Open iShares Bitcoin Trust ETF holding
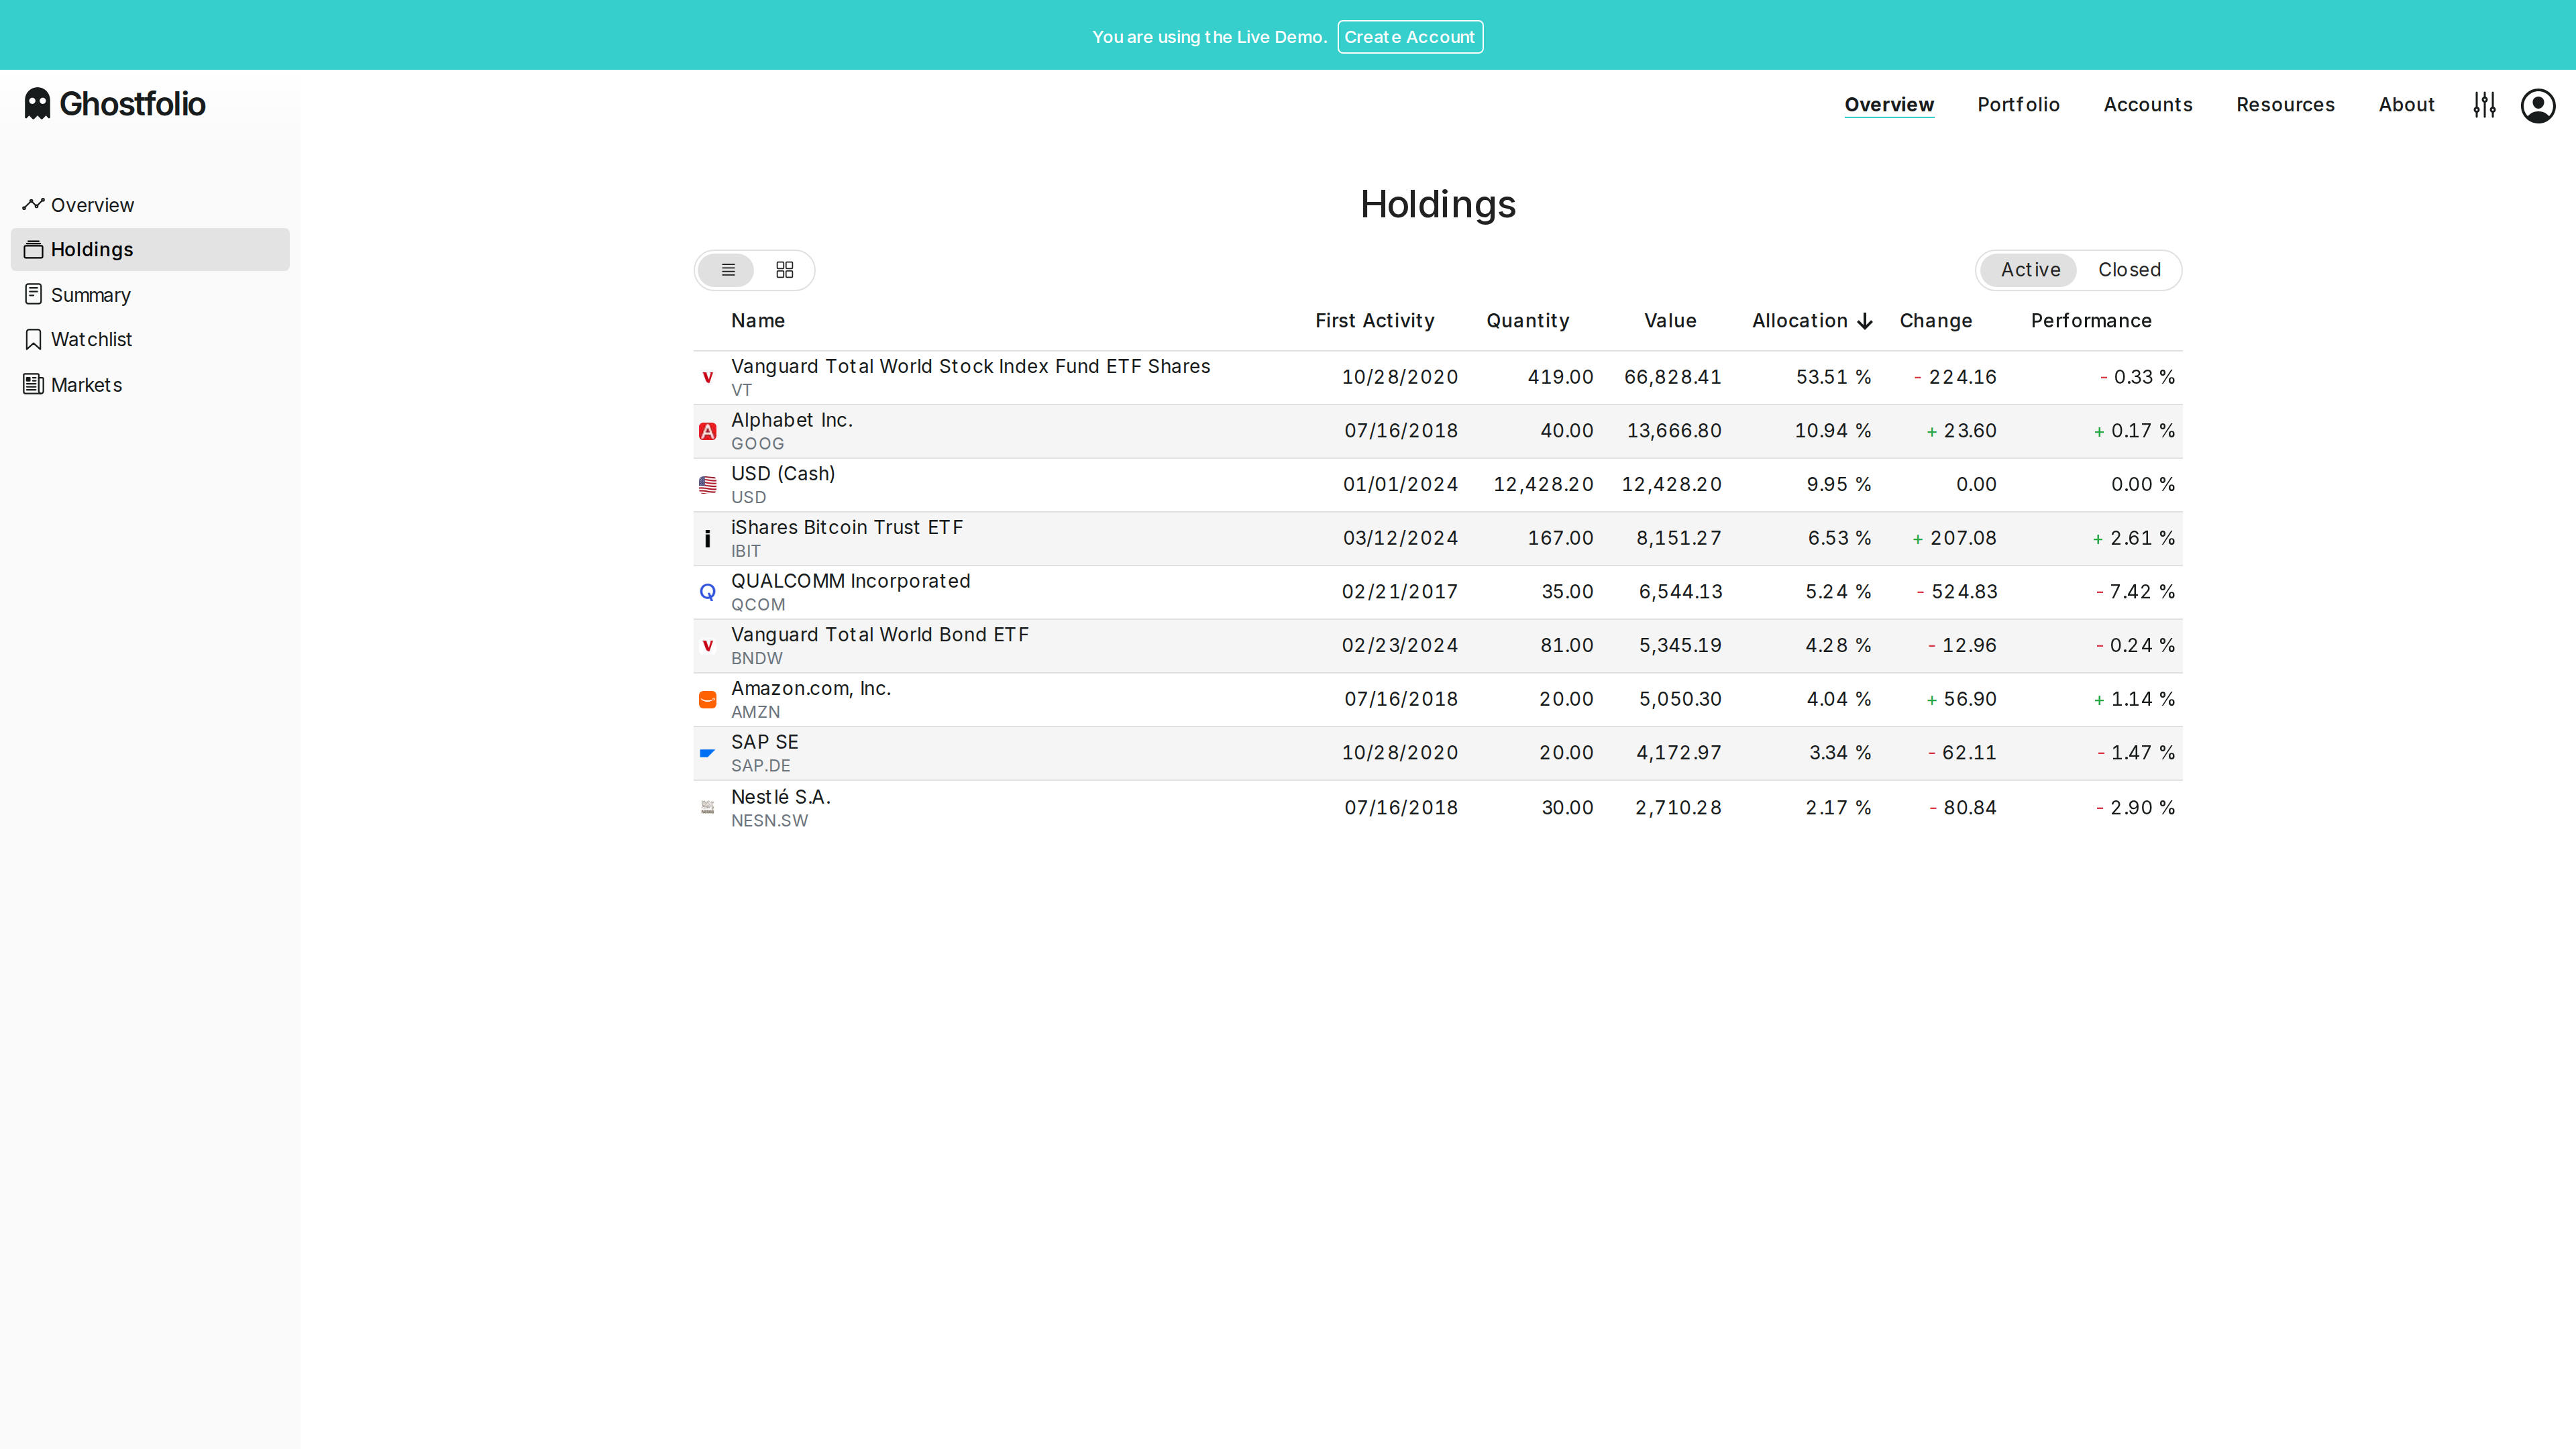The image size is (2576, 1449). pyautogui.click(x=1438, y=539)
